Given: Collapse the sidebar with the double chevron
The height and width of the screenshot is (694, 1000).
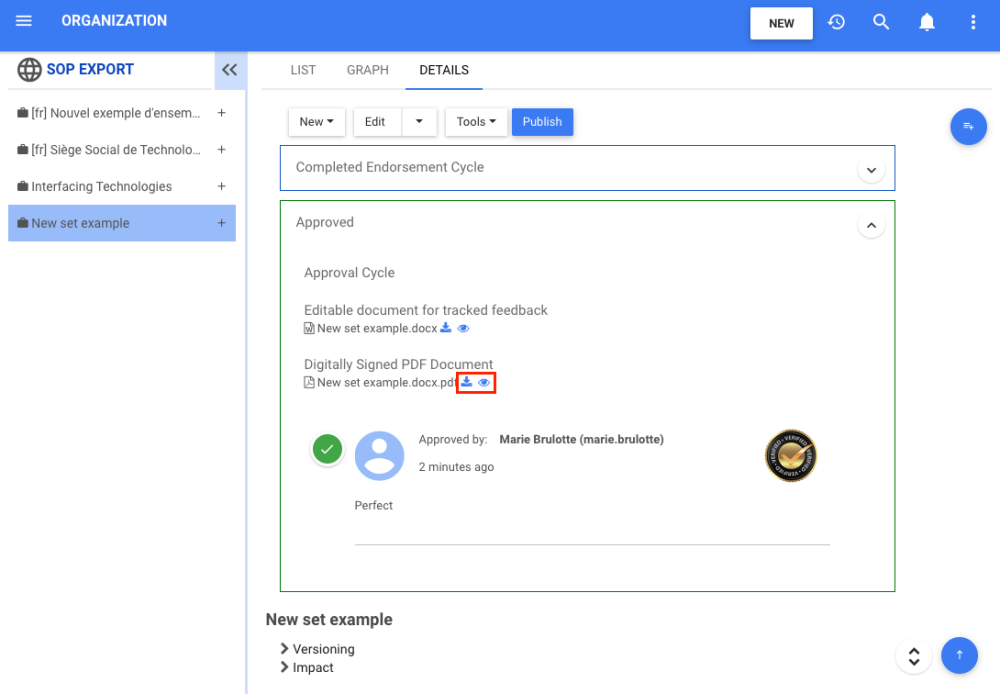Looking at the screenshot, I should tap(230, 70).
